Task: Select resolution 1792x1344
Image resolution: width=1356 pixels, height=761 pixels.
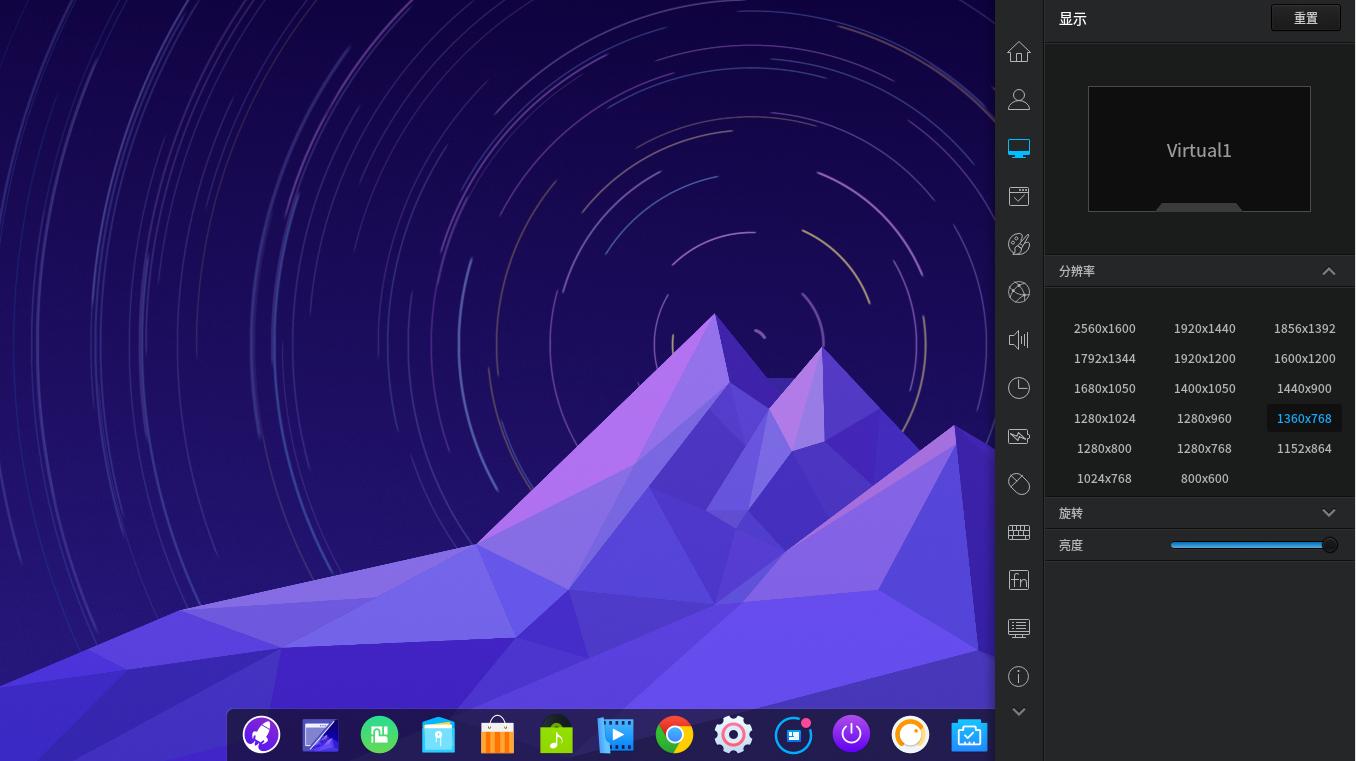Action: (x=1104, y=358)
